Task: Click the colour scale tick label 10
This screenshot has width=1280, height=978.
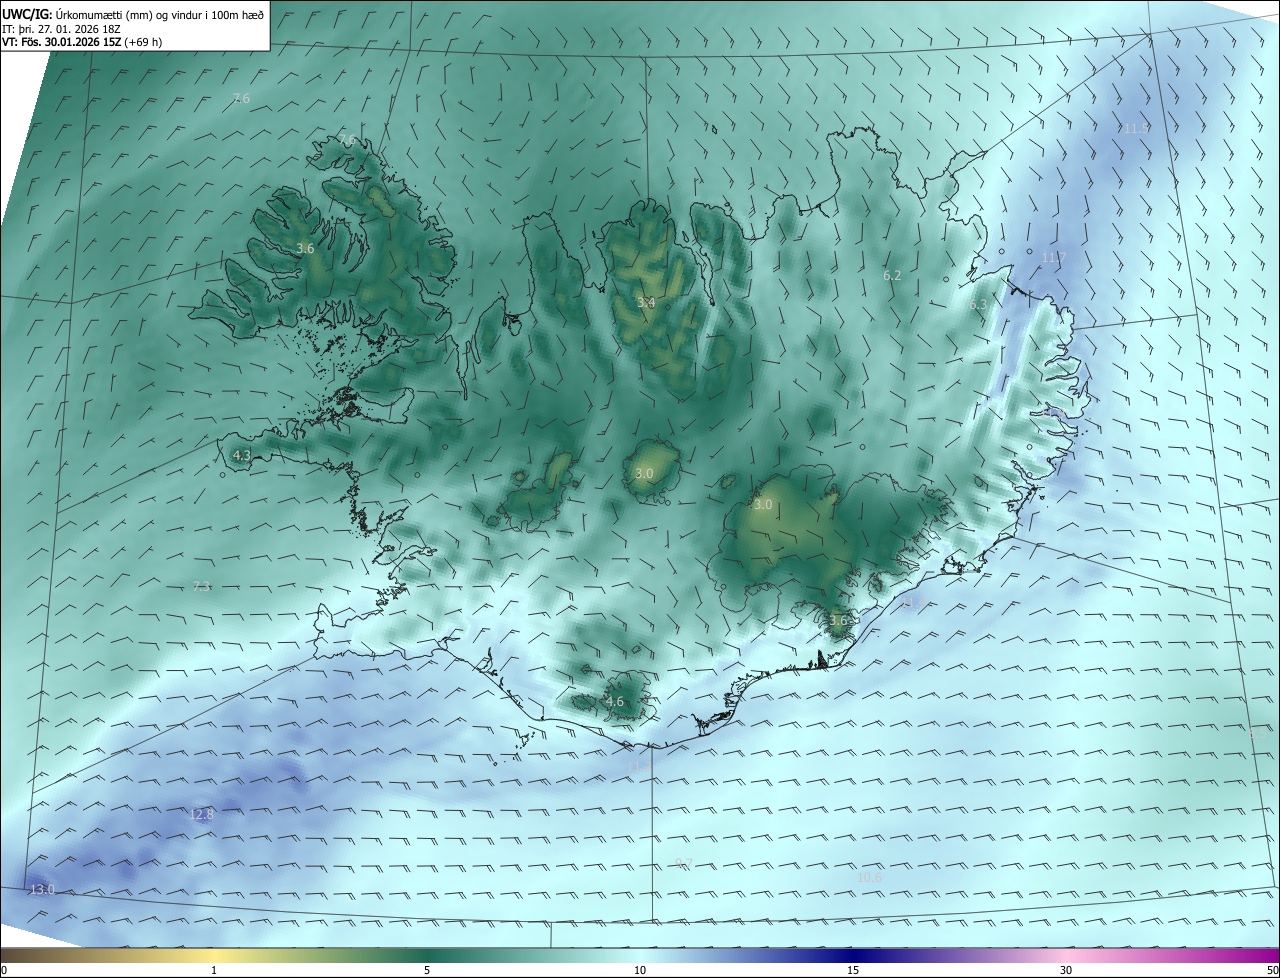Action: pos(640,970)
